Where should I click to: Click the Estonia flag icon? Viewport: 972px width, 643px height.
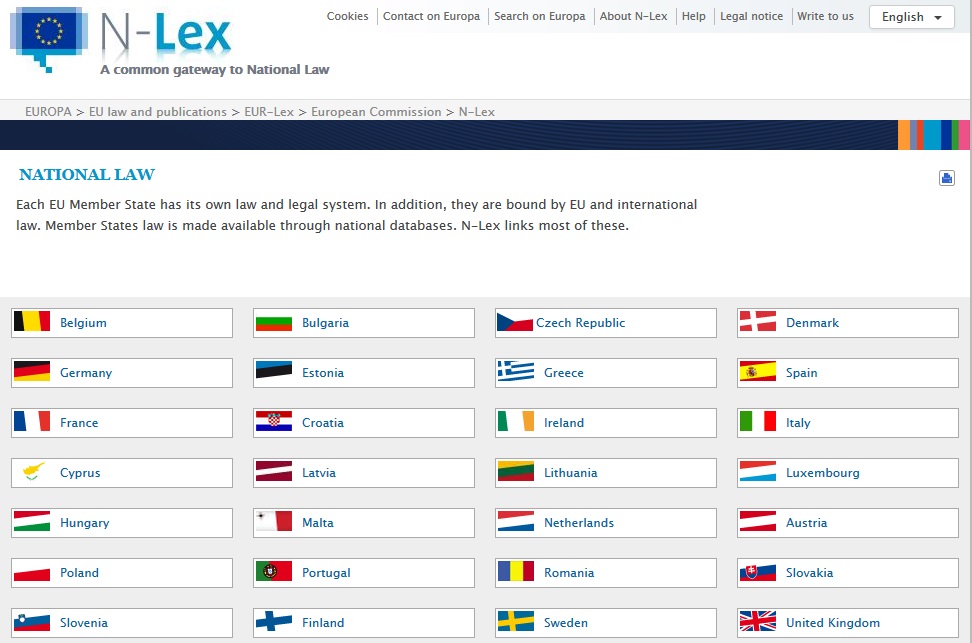pos(273,371)
